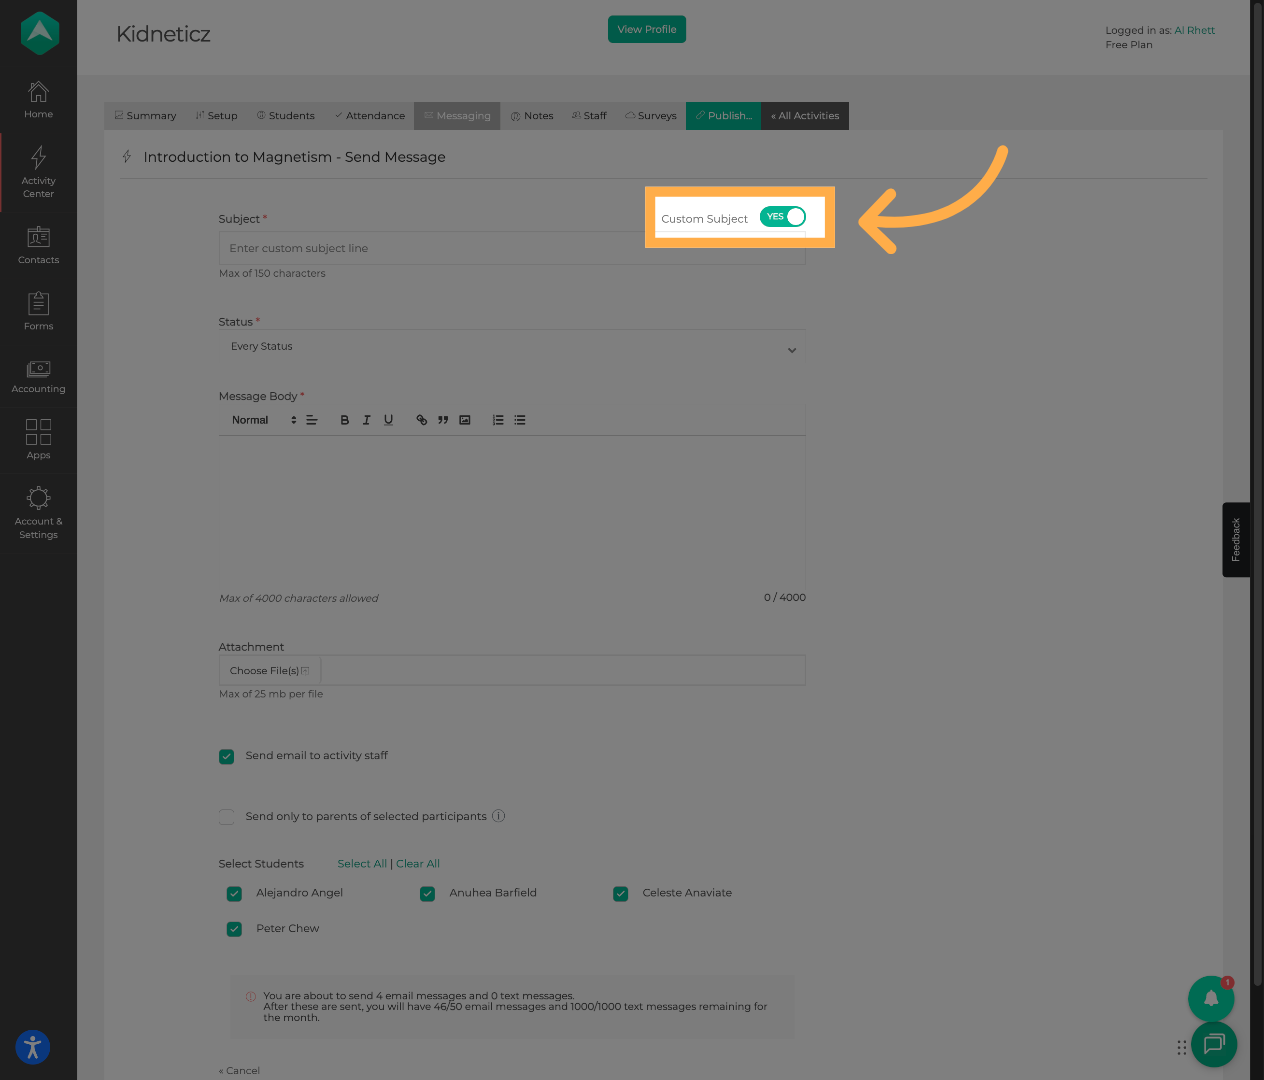Click the View Profile button
This screenshot has width=1264, height=1080.
tap(646, 29)
